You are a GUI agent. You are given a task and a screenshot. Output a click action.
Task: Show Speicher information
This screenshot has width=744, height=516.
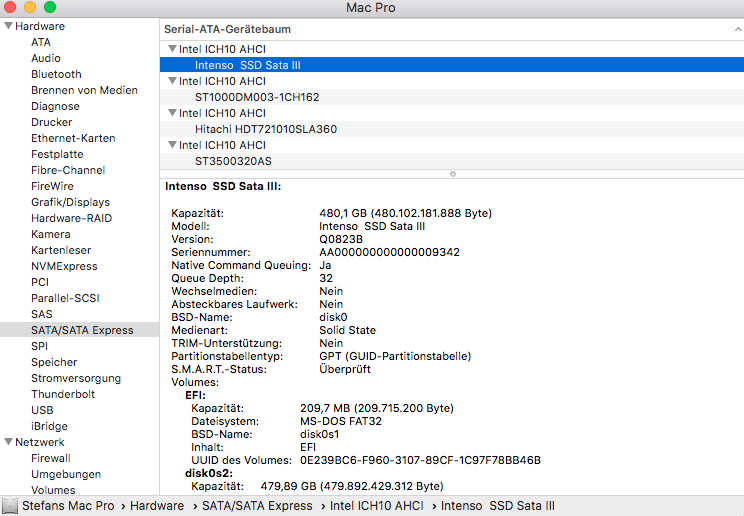tap(54, 362)
